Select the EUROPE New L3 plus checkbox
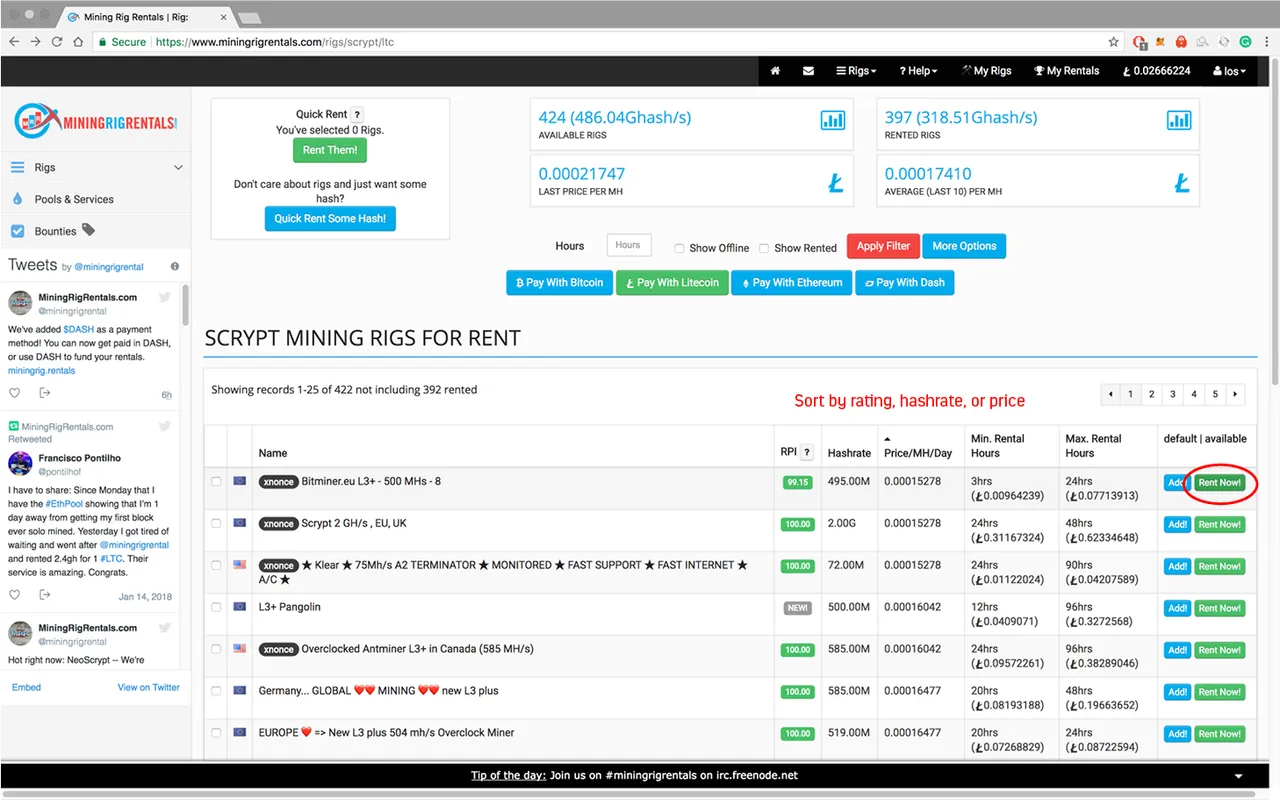This screenshot has width=1280, height=800. pos(216,733)
